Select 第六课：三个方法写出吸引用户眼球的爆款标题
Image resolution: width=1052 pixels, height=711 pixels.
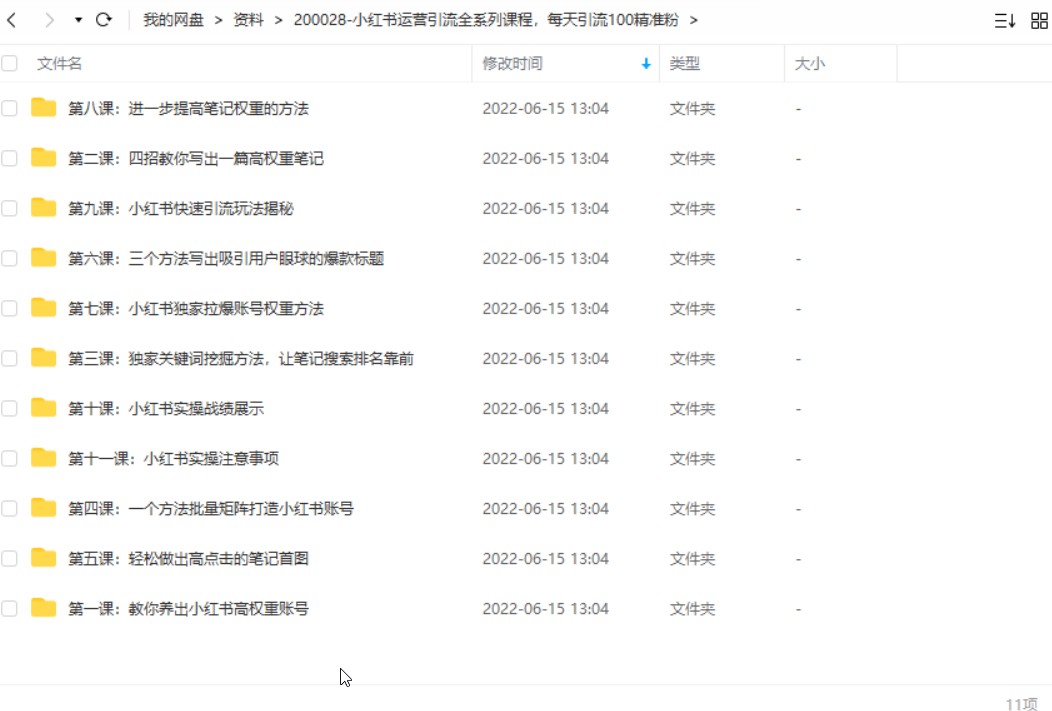pos(226,258)
